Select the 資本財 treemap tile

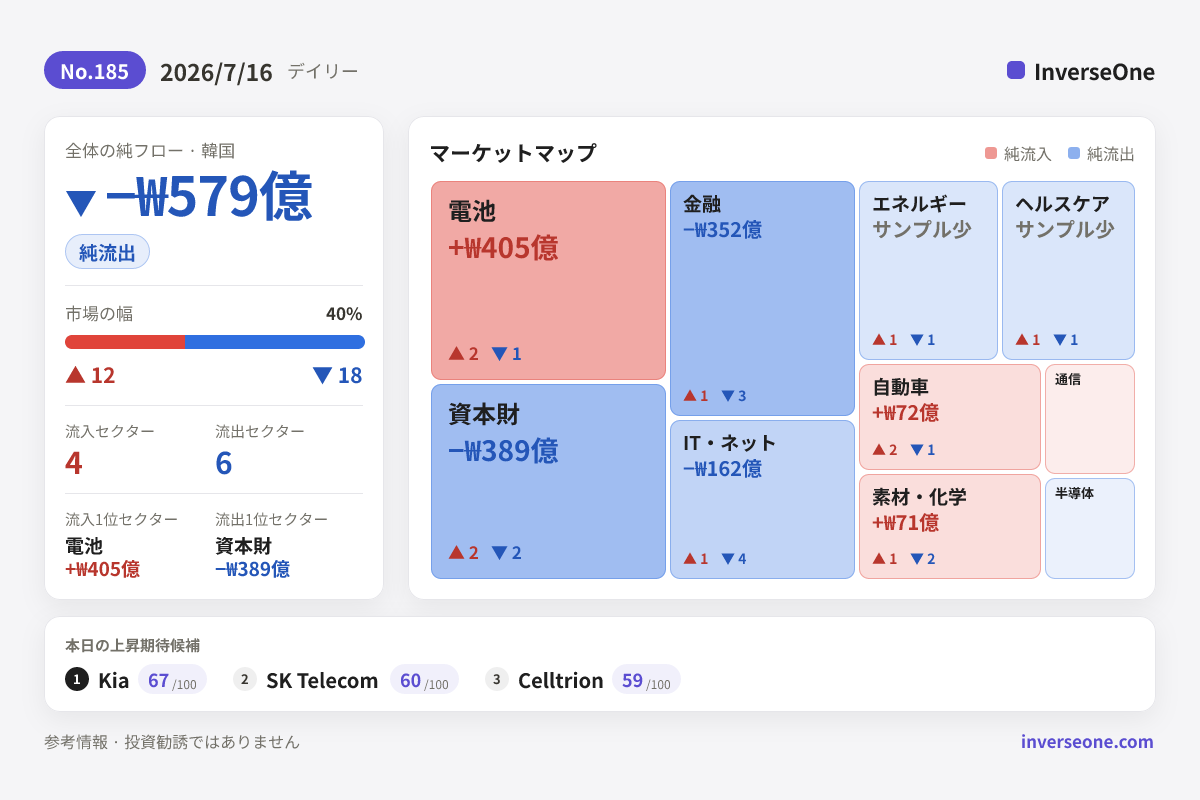pyautogui.click(x=548, y=481)
